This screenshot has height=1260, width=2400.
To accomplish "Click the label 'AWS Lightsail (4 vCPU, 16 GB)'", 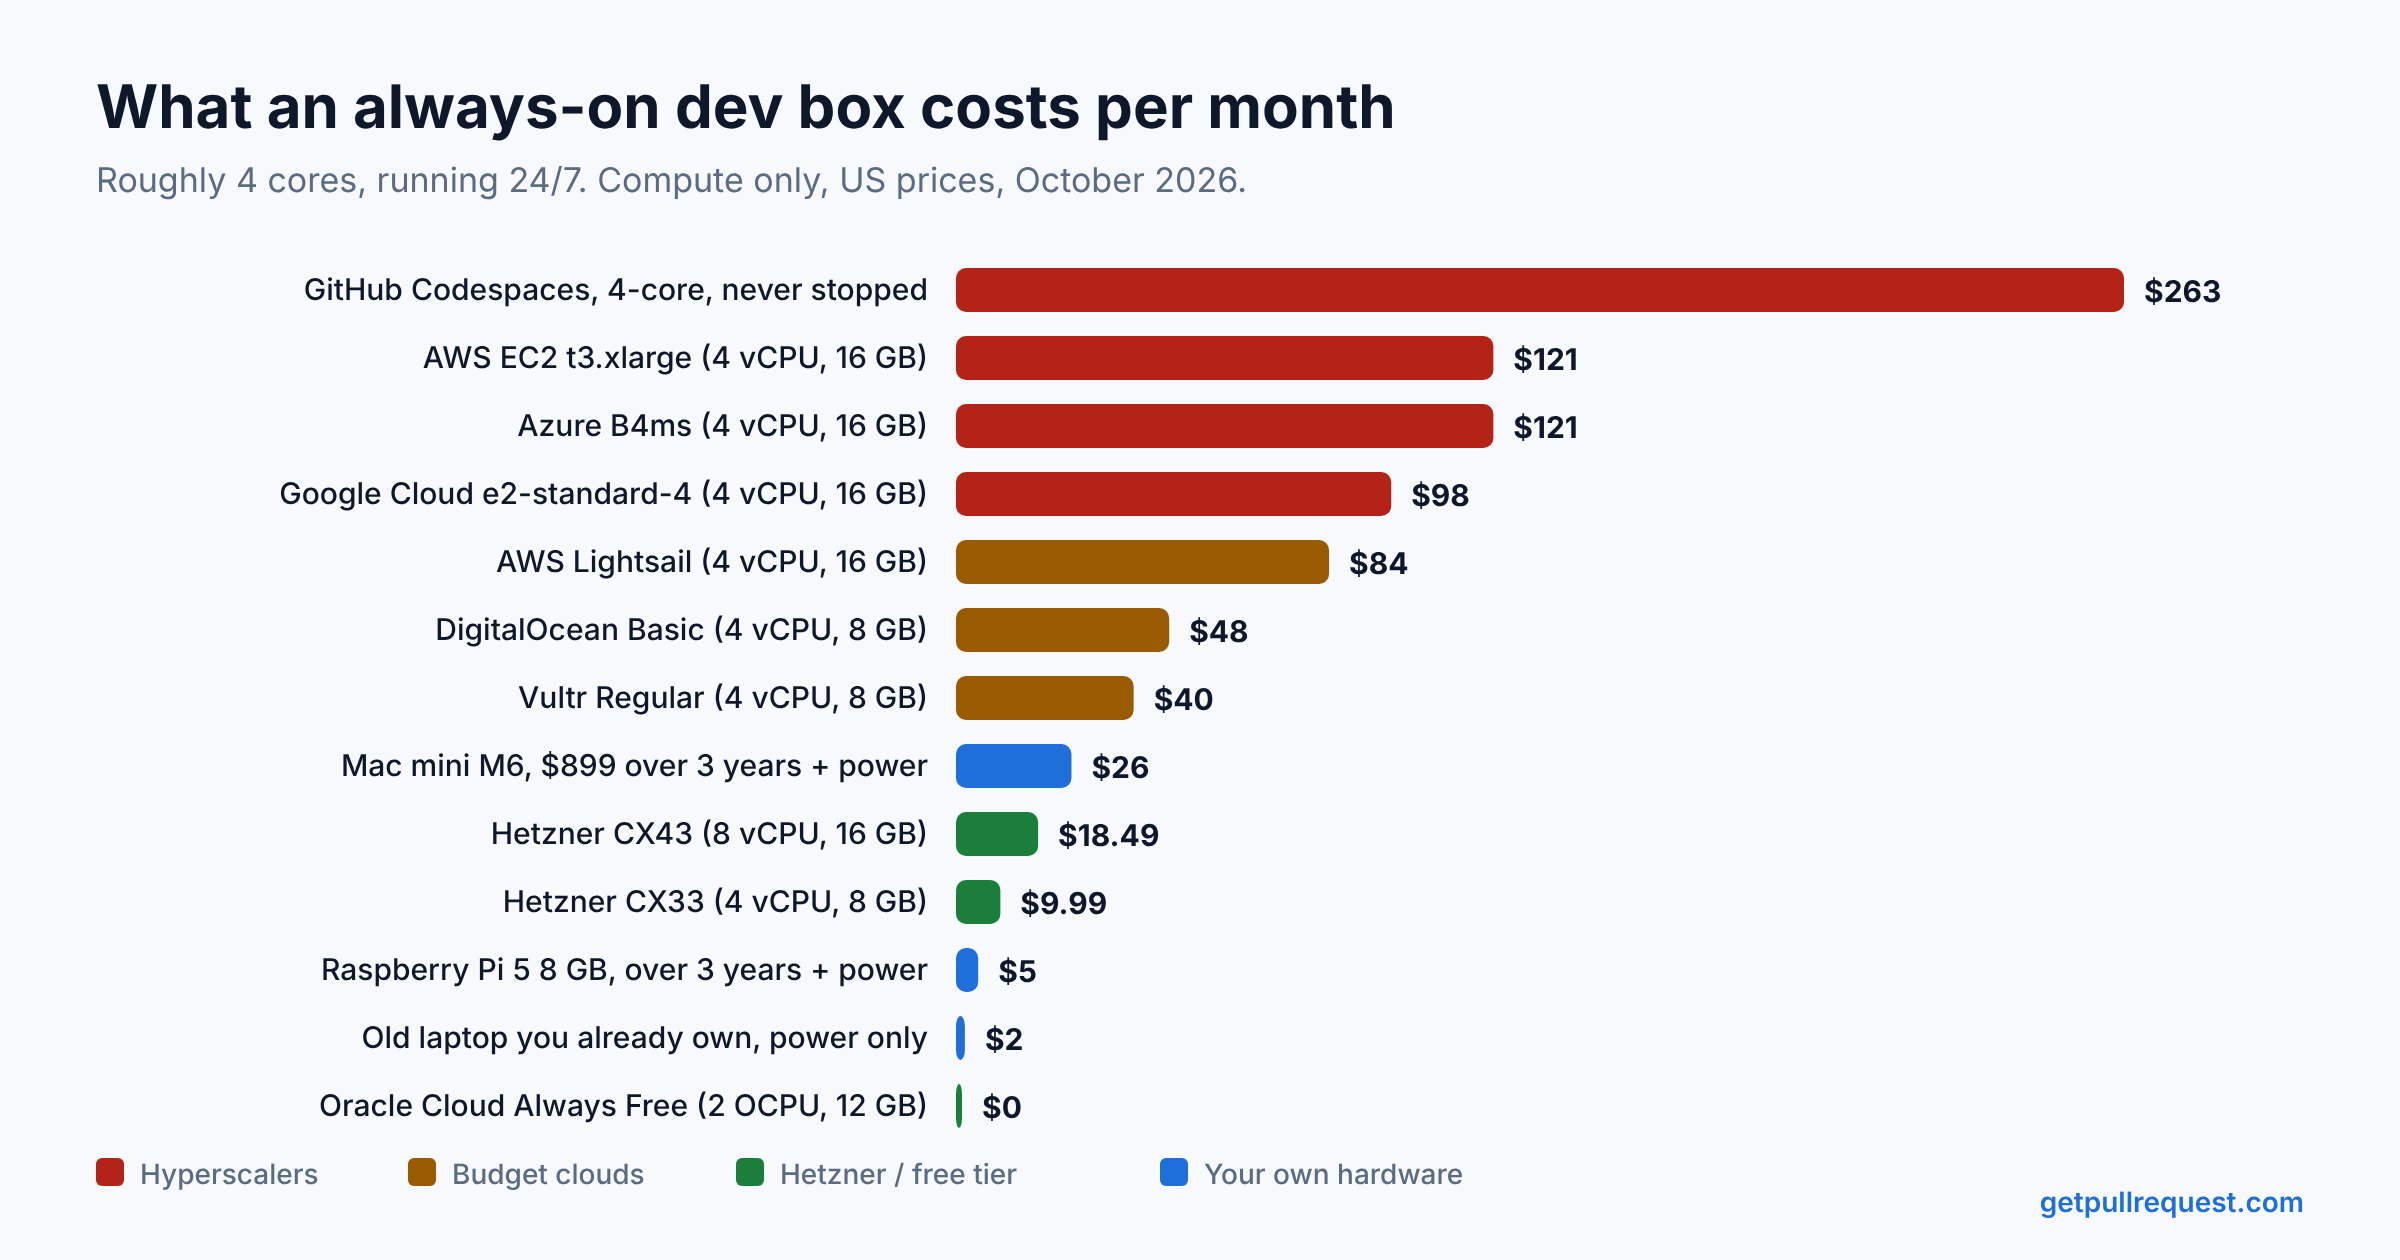I will click(x=712, y=562).
